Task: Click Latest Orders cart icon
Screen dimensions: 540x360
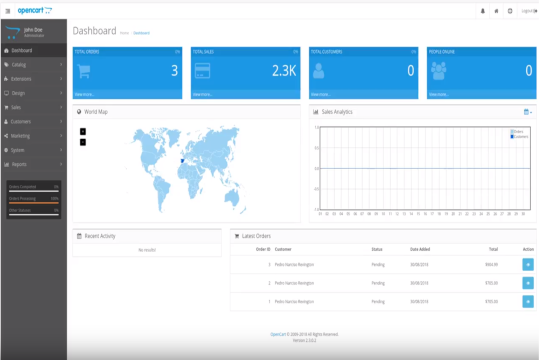Action: coord(237,236)
